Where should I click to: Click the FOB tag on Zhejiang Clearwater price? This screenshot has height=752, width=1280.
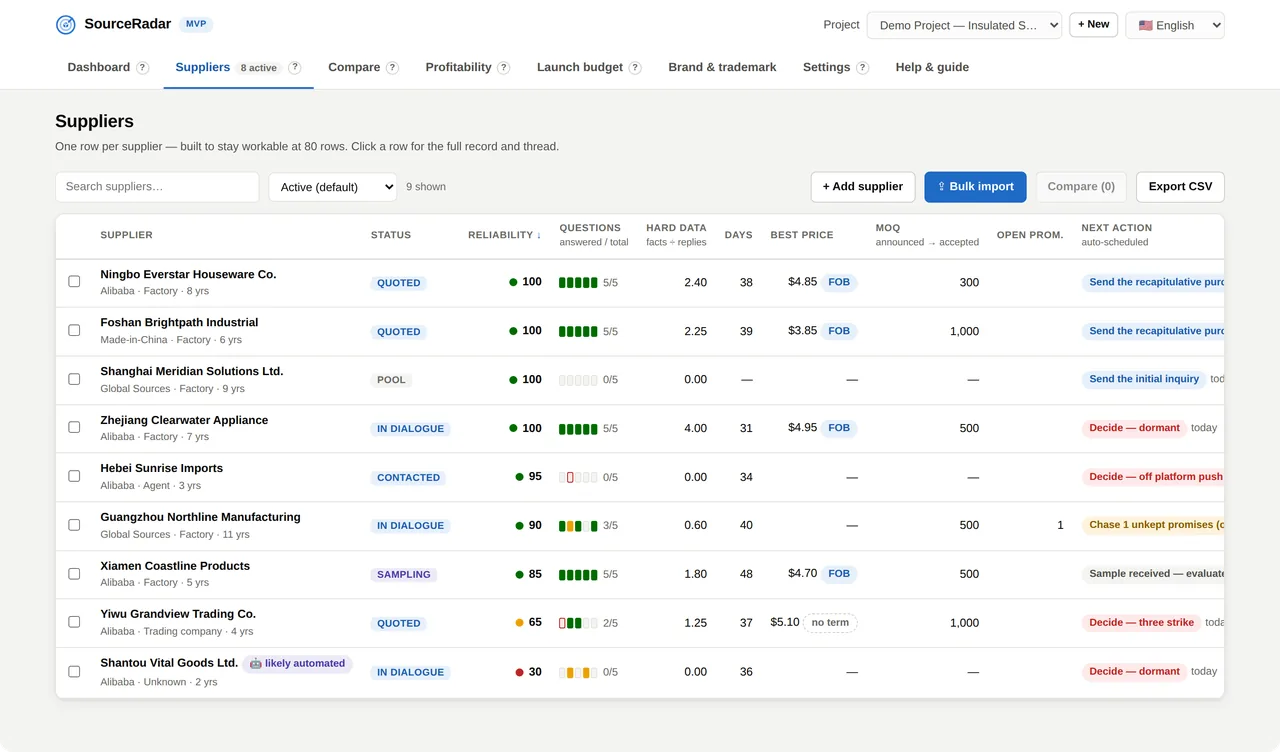839,428
